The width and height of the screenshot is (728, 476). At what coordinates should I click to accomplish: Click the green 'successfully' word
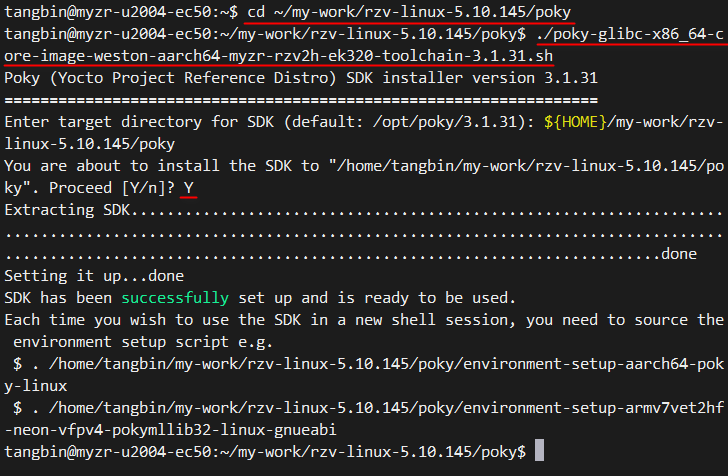tap(175, 298)
